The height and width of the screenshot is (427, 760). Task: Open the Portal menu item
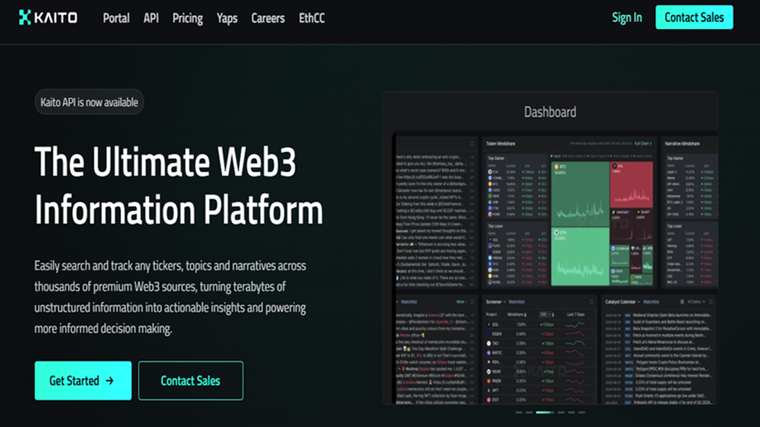[x=116, y=18]
